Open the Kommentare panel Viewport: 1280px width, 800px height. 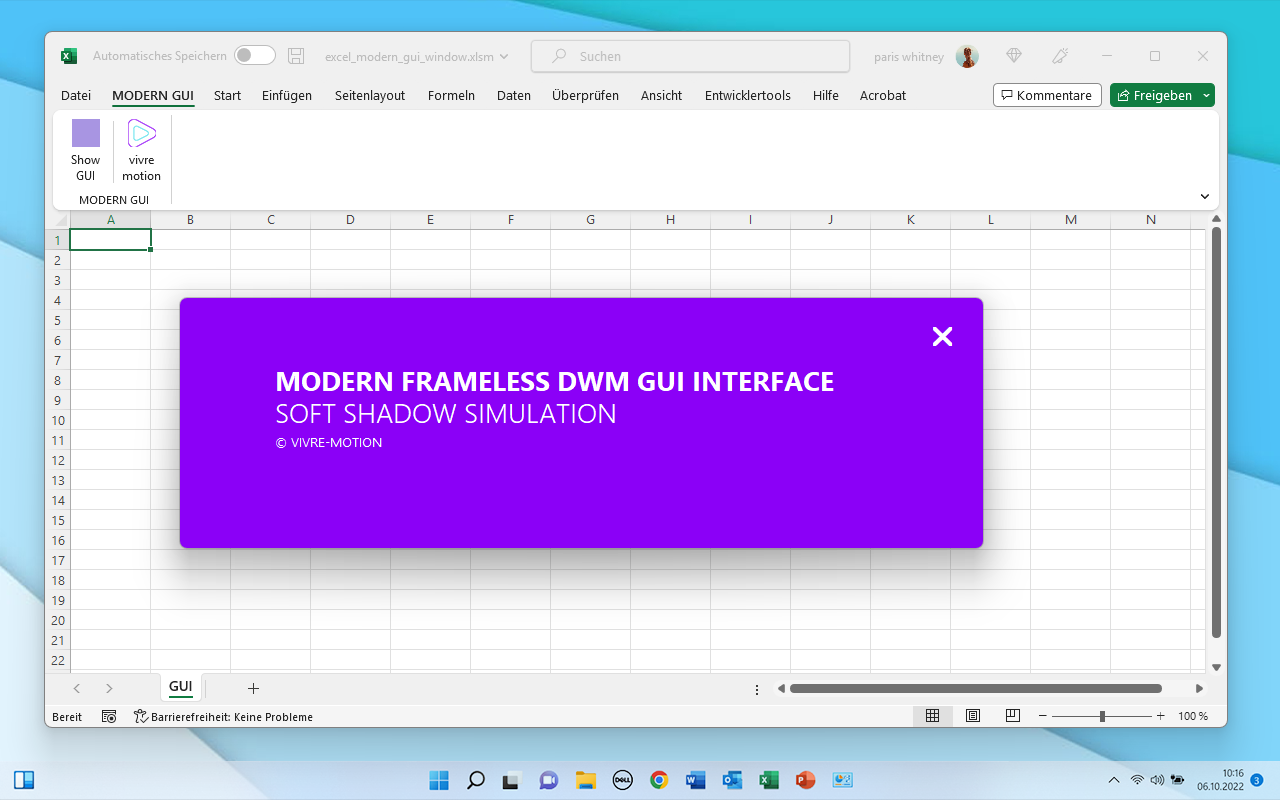[x=1047, y=94]
